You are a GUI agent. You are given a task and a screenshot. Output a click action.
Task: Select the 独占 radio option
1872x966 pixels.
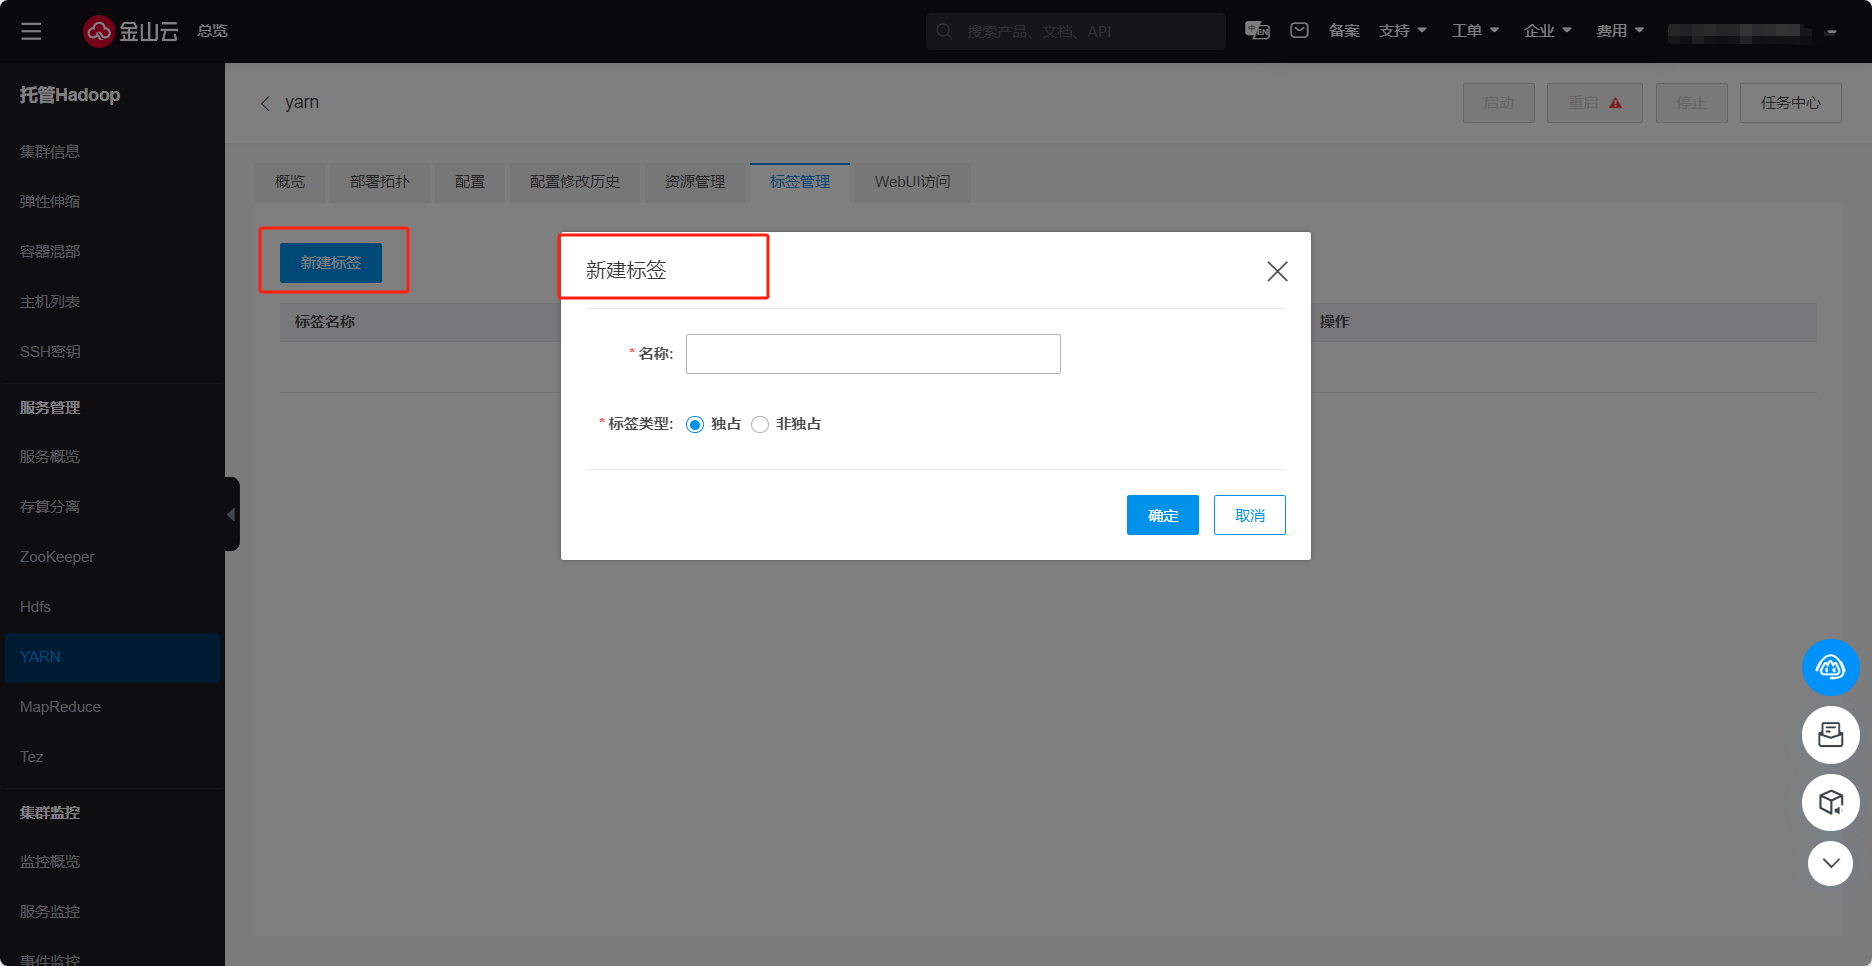pyautogui.click(x=695, y=424)
